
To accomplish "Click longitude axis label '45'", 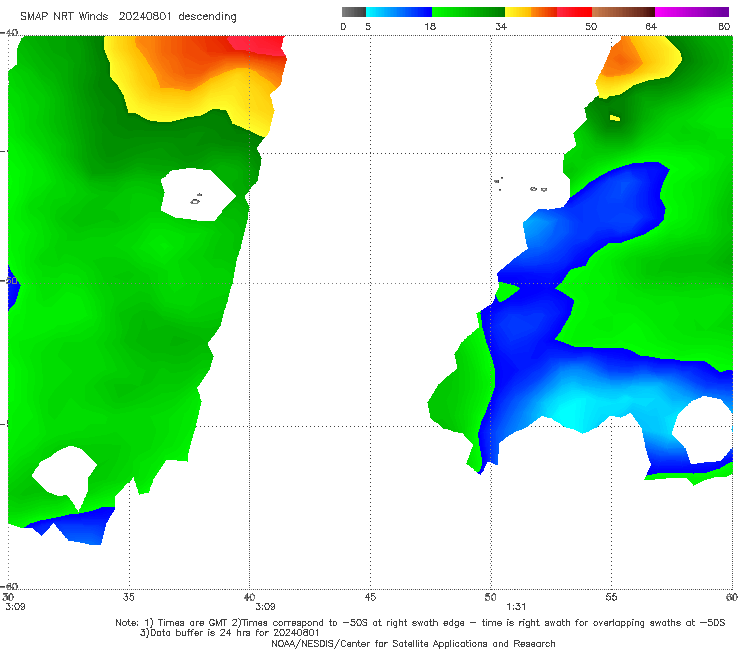I will pyautogui.click(x=370, y=597).
